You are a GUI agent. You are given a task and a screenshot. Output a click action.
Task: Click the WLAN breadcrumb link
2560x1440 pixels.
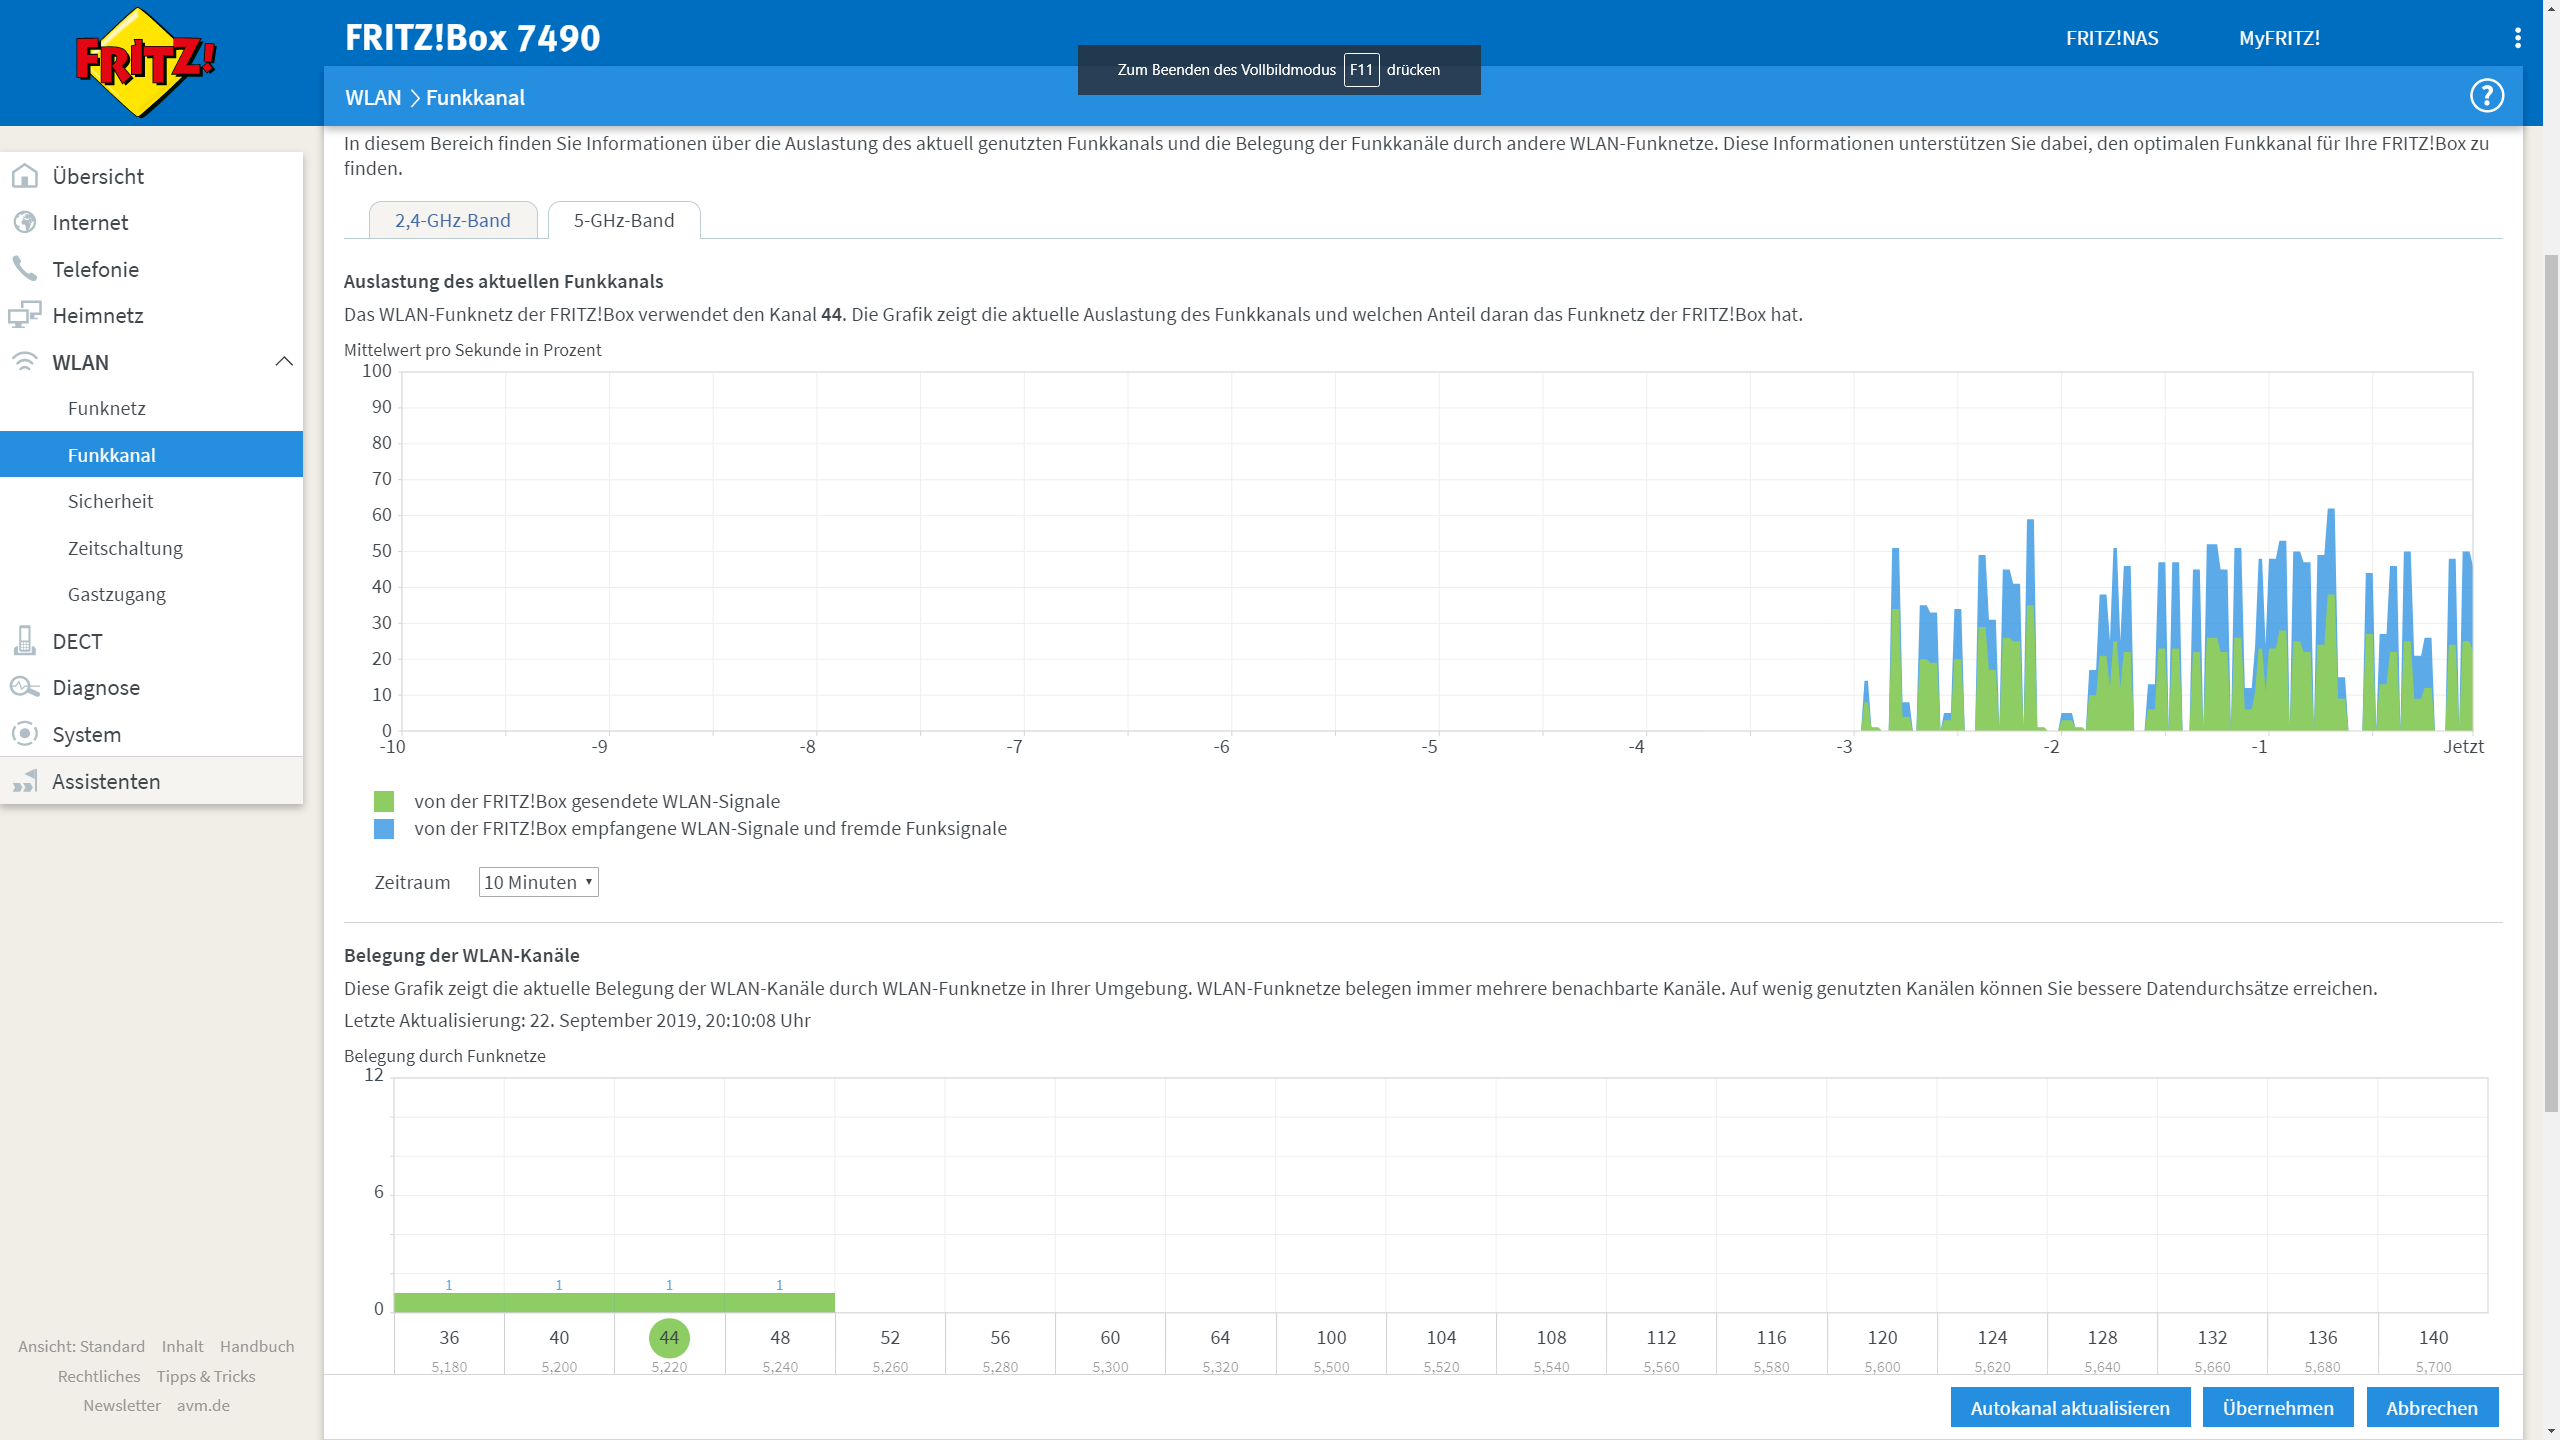pos(373,97)
